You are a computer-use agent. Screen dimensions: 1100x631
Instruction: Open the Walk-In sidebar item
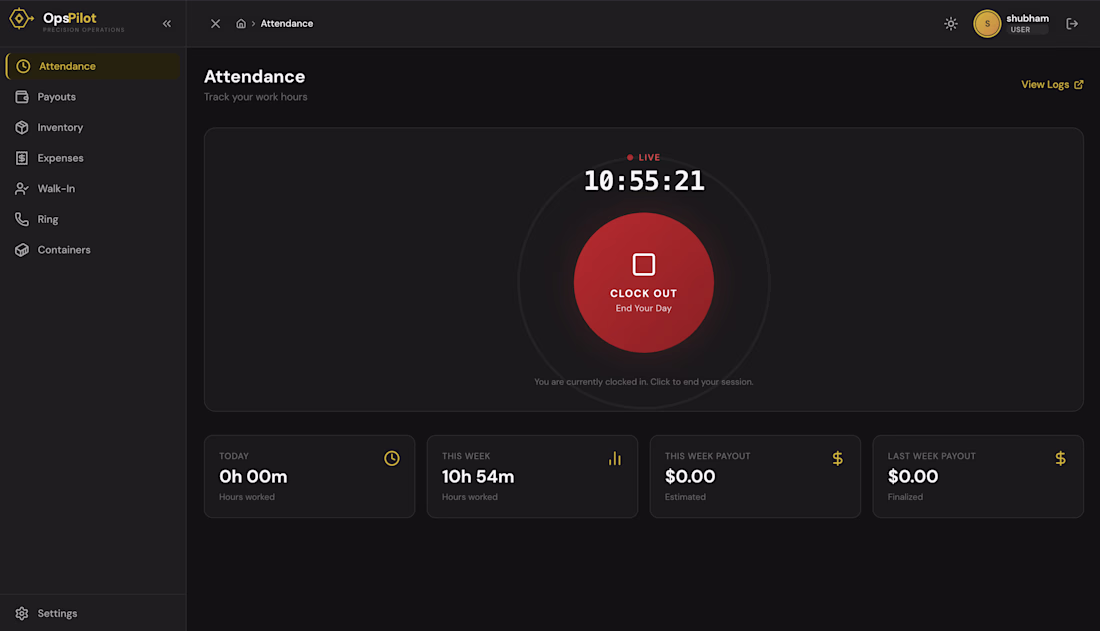point(93,189)
